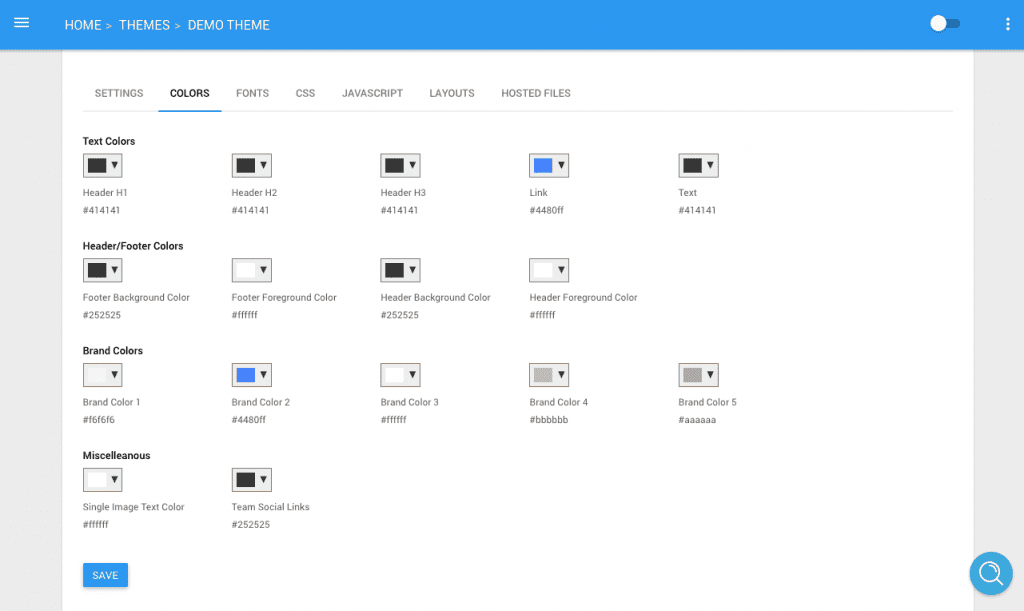The image size is (1024, 611).
Task: Navigate to Themes in the breadcrumb
Action: pyautogui.click(x=144, y=25)
